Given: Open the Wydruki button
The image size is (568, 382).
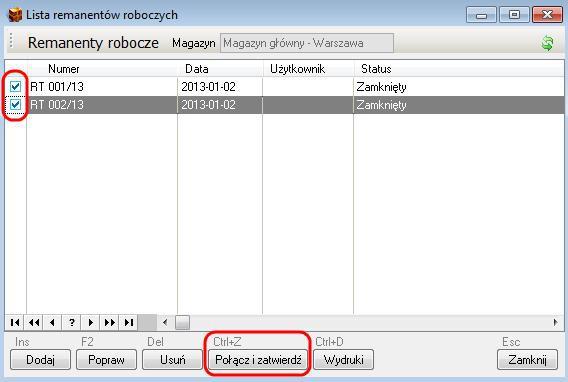Looking at the screenshot, I should [x=343, y=360].
